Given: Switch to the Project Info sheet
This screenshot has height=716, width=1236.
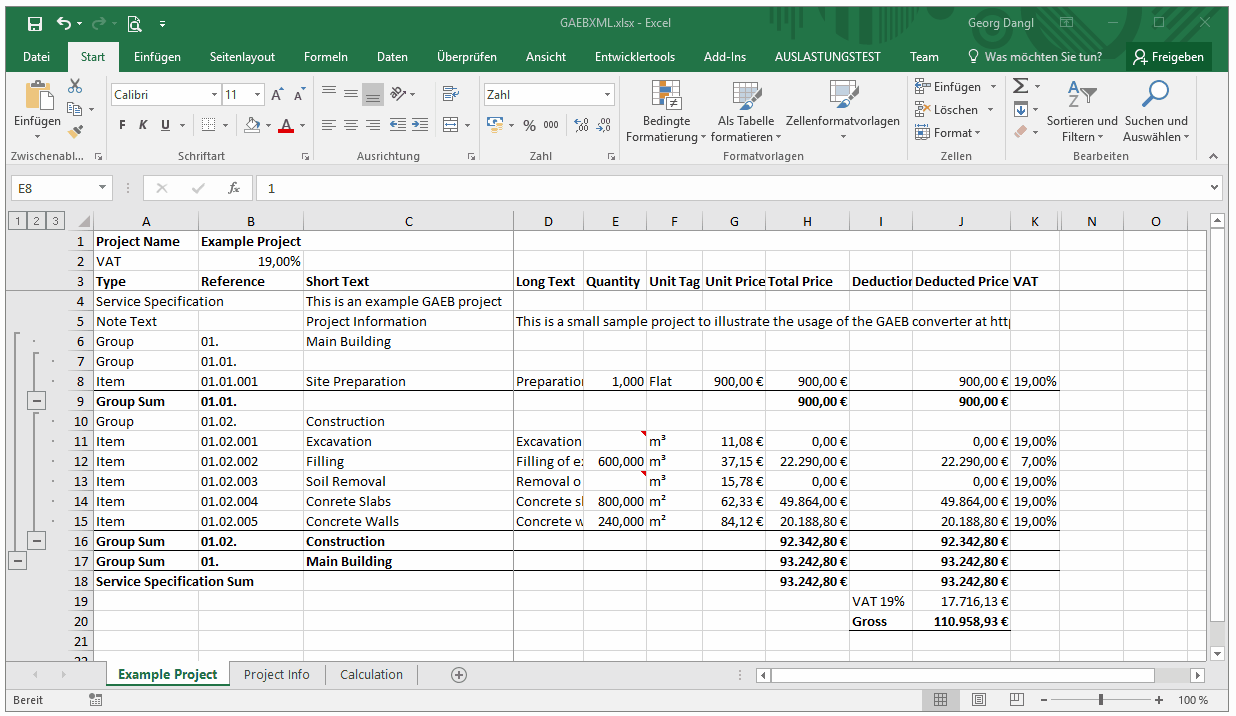Looking at the screenshot, I should (277, 675).
